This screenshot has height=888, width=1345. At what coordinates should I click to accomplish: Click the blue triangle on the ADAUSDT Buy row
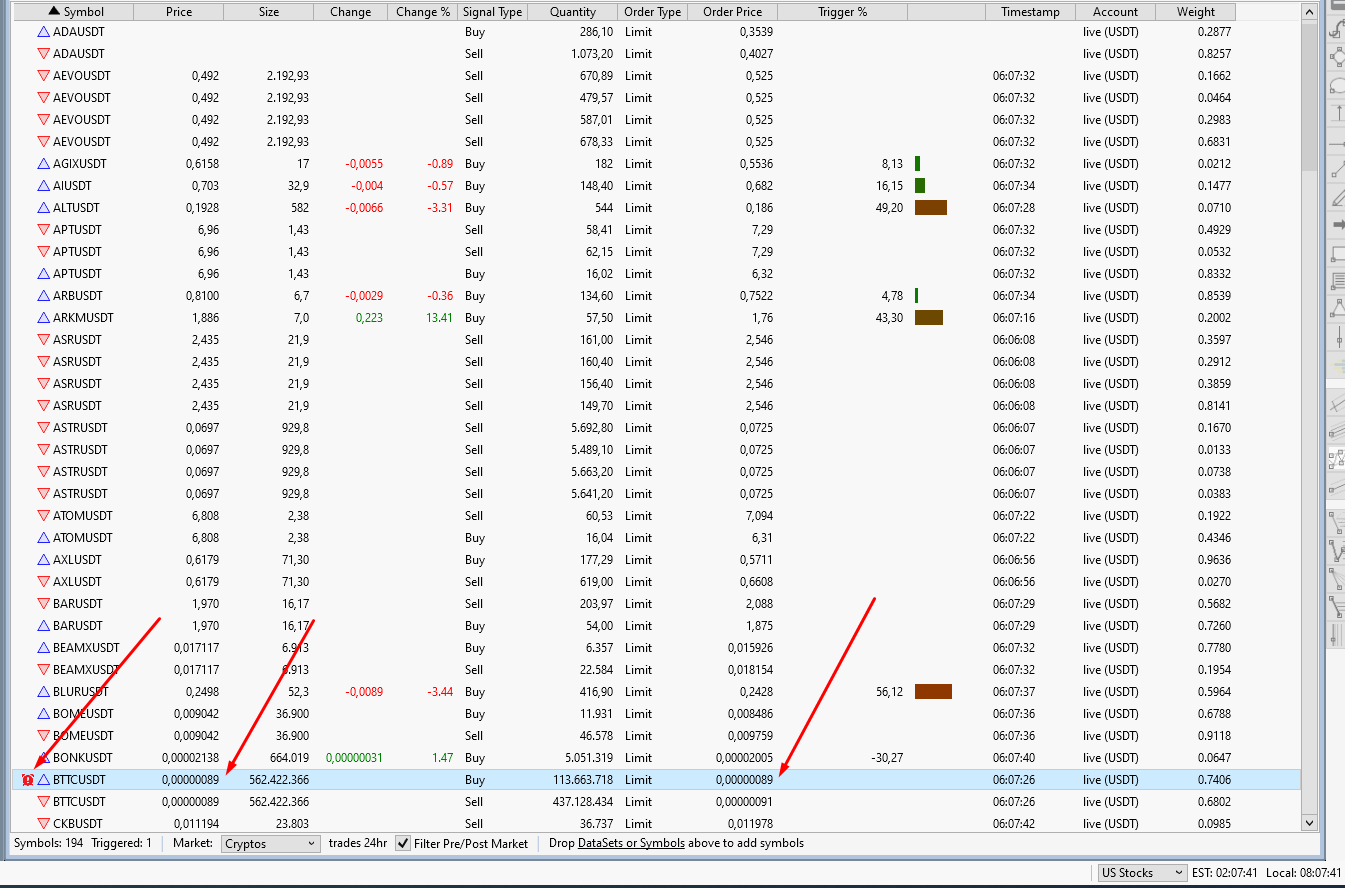[x=43, y=32]
